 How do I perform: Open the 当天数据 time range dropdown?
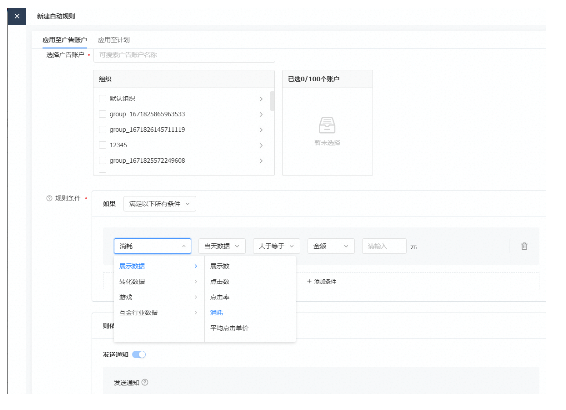[x=222, y=246]
